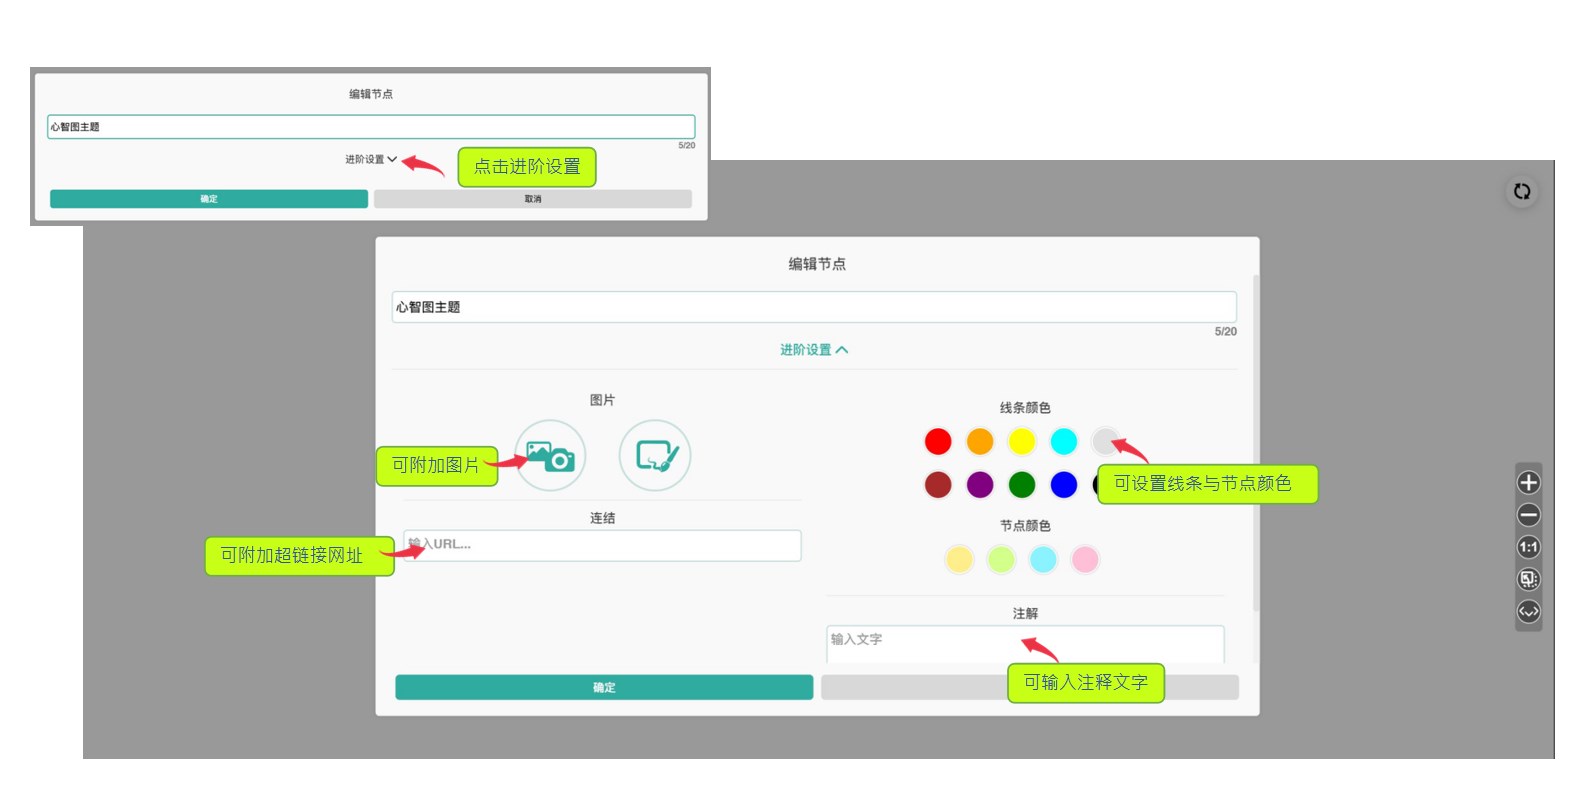The image size is (1595, 812).
Task: Select the cyan line color
Action: [1064, 441]
